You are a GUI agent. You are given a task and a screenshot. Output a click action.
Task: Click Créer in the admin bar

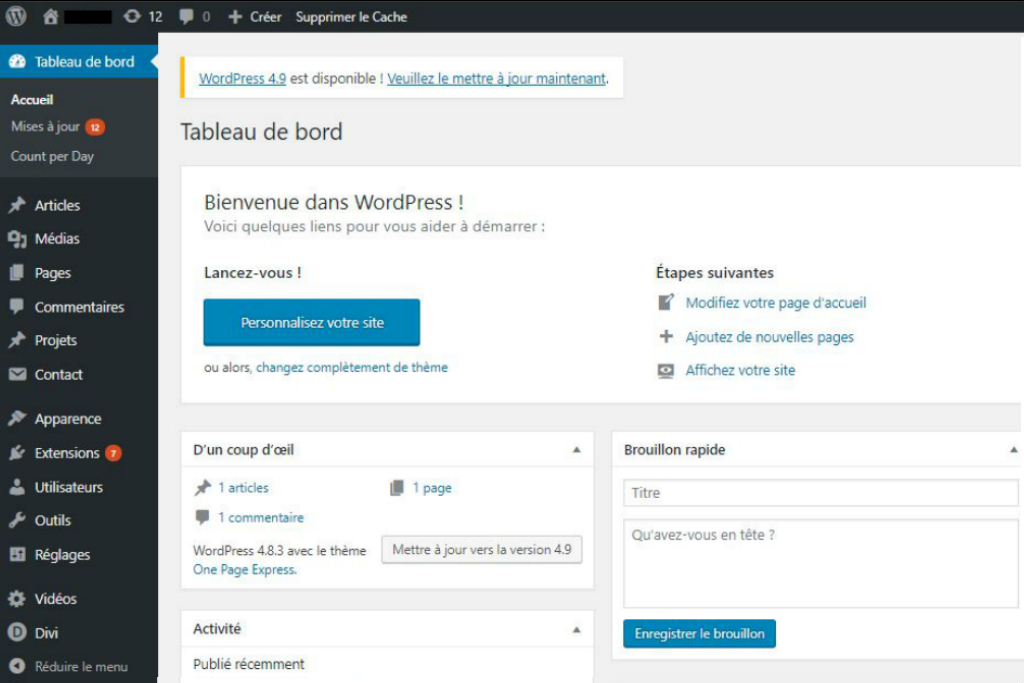(x=266, y=17)
